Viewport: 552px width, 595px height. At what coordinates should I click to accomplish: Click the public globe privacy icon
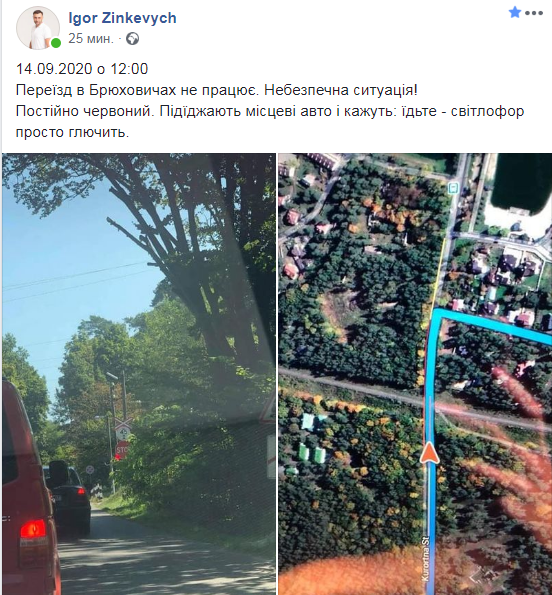132,39
